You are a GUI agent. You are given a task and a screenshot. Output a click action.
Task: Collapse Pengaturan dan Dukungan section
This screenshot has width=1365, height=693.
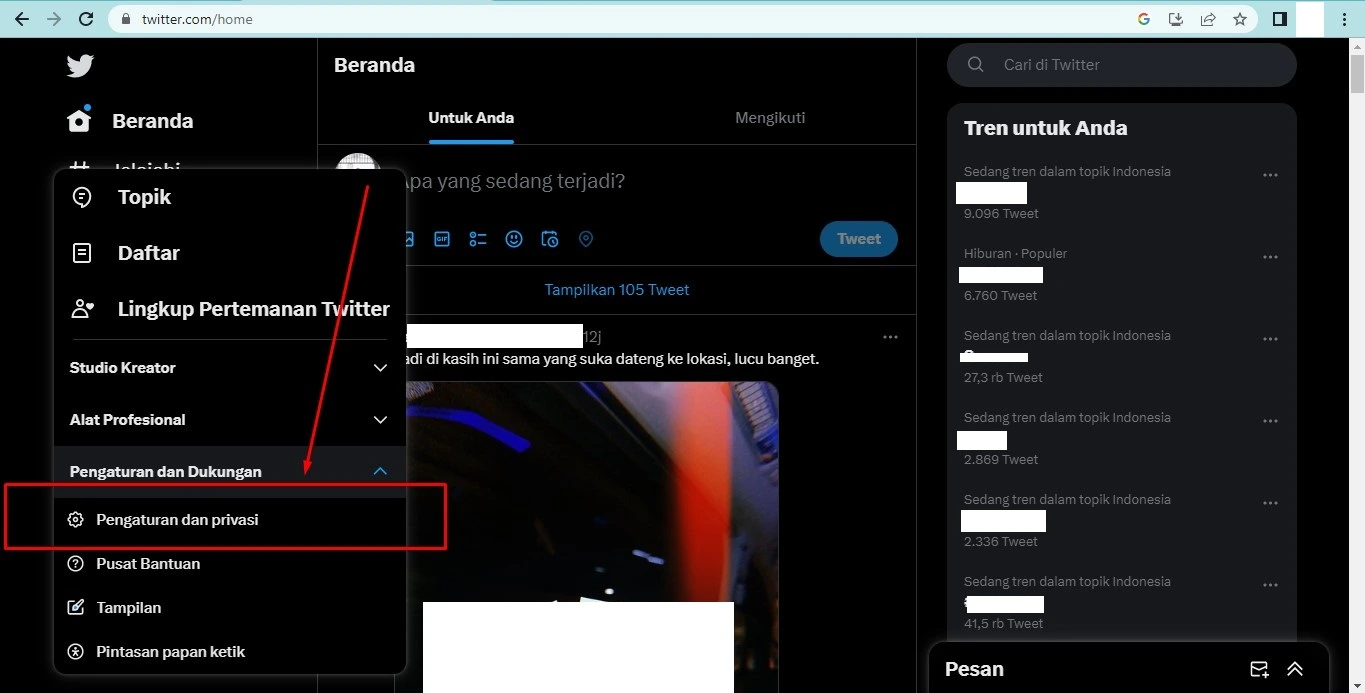click(x=230, y=472)
